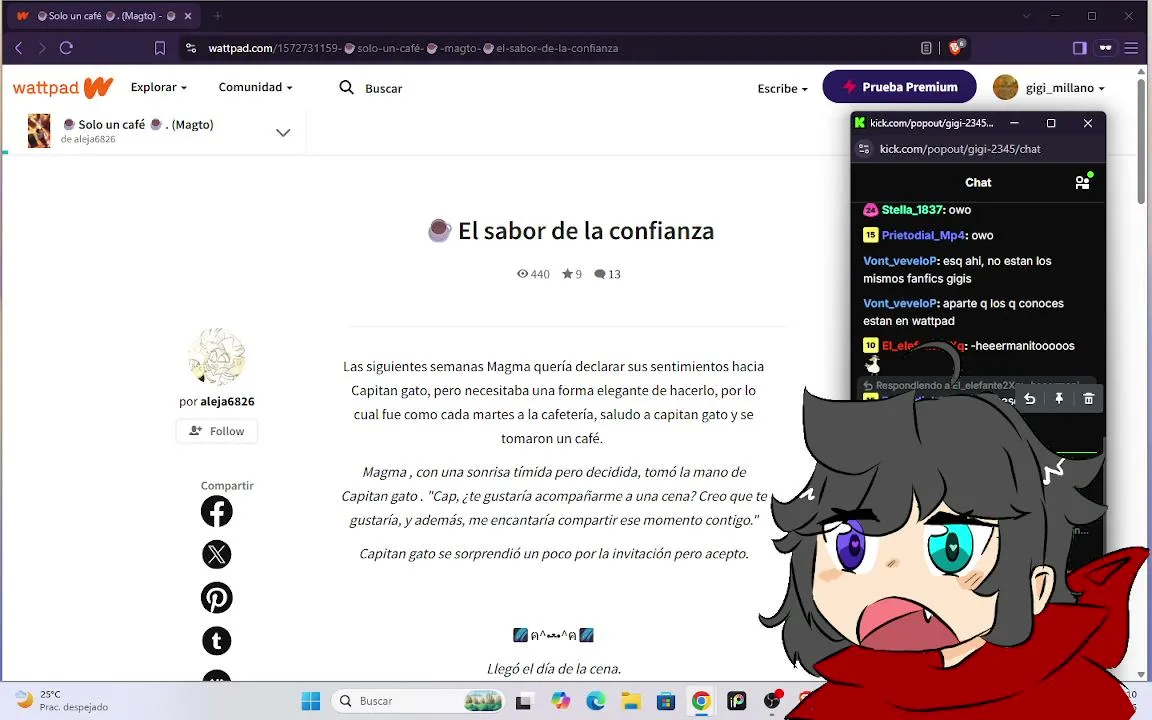This screenshot has height=720, width=1152.
Task: Open the tab search dropdown arrow
Action: [1026, 15]
